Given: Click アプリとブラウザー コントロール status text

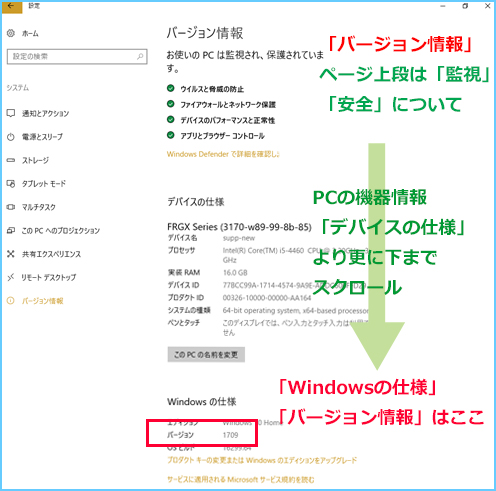Looking at the screenshot, I should tap(222, 136).
